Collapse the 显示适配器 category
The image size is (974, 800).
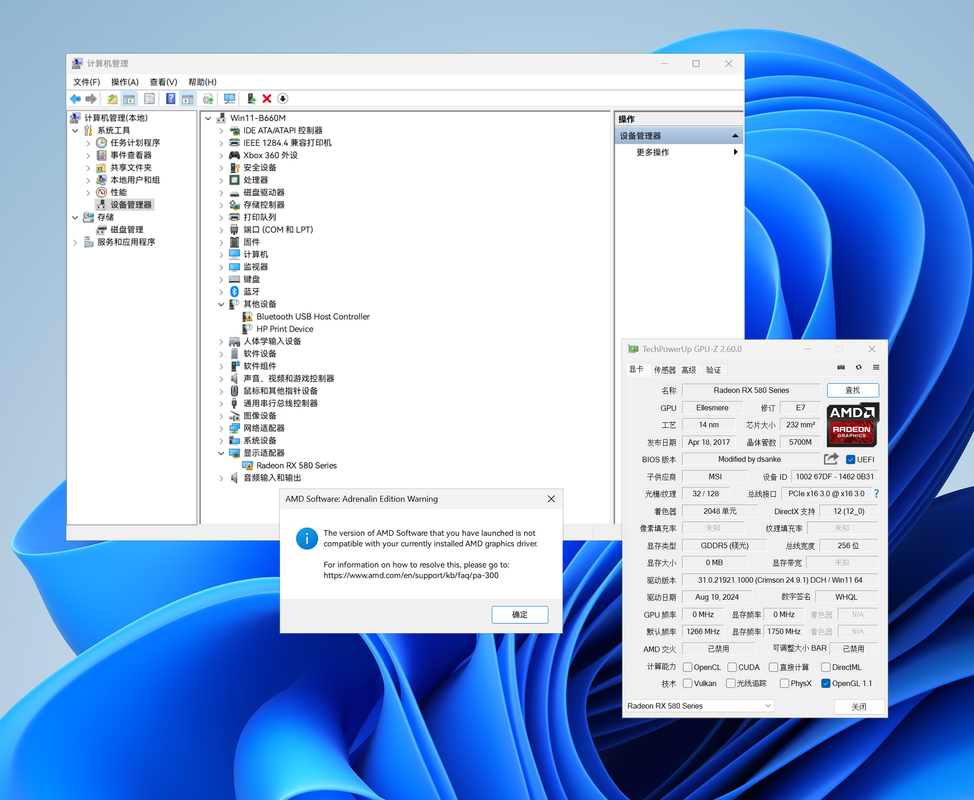221,453
